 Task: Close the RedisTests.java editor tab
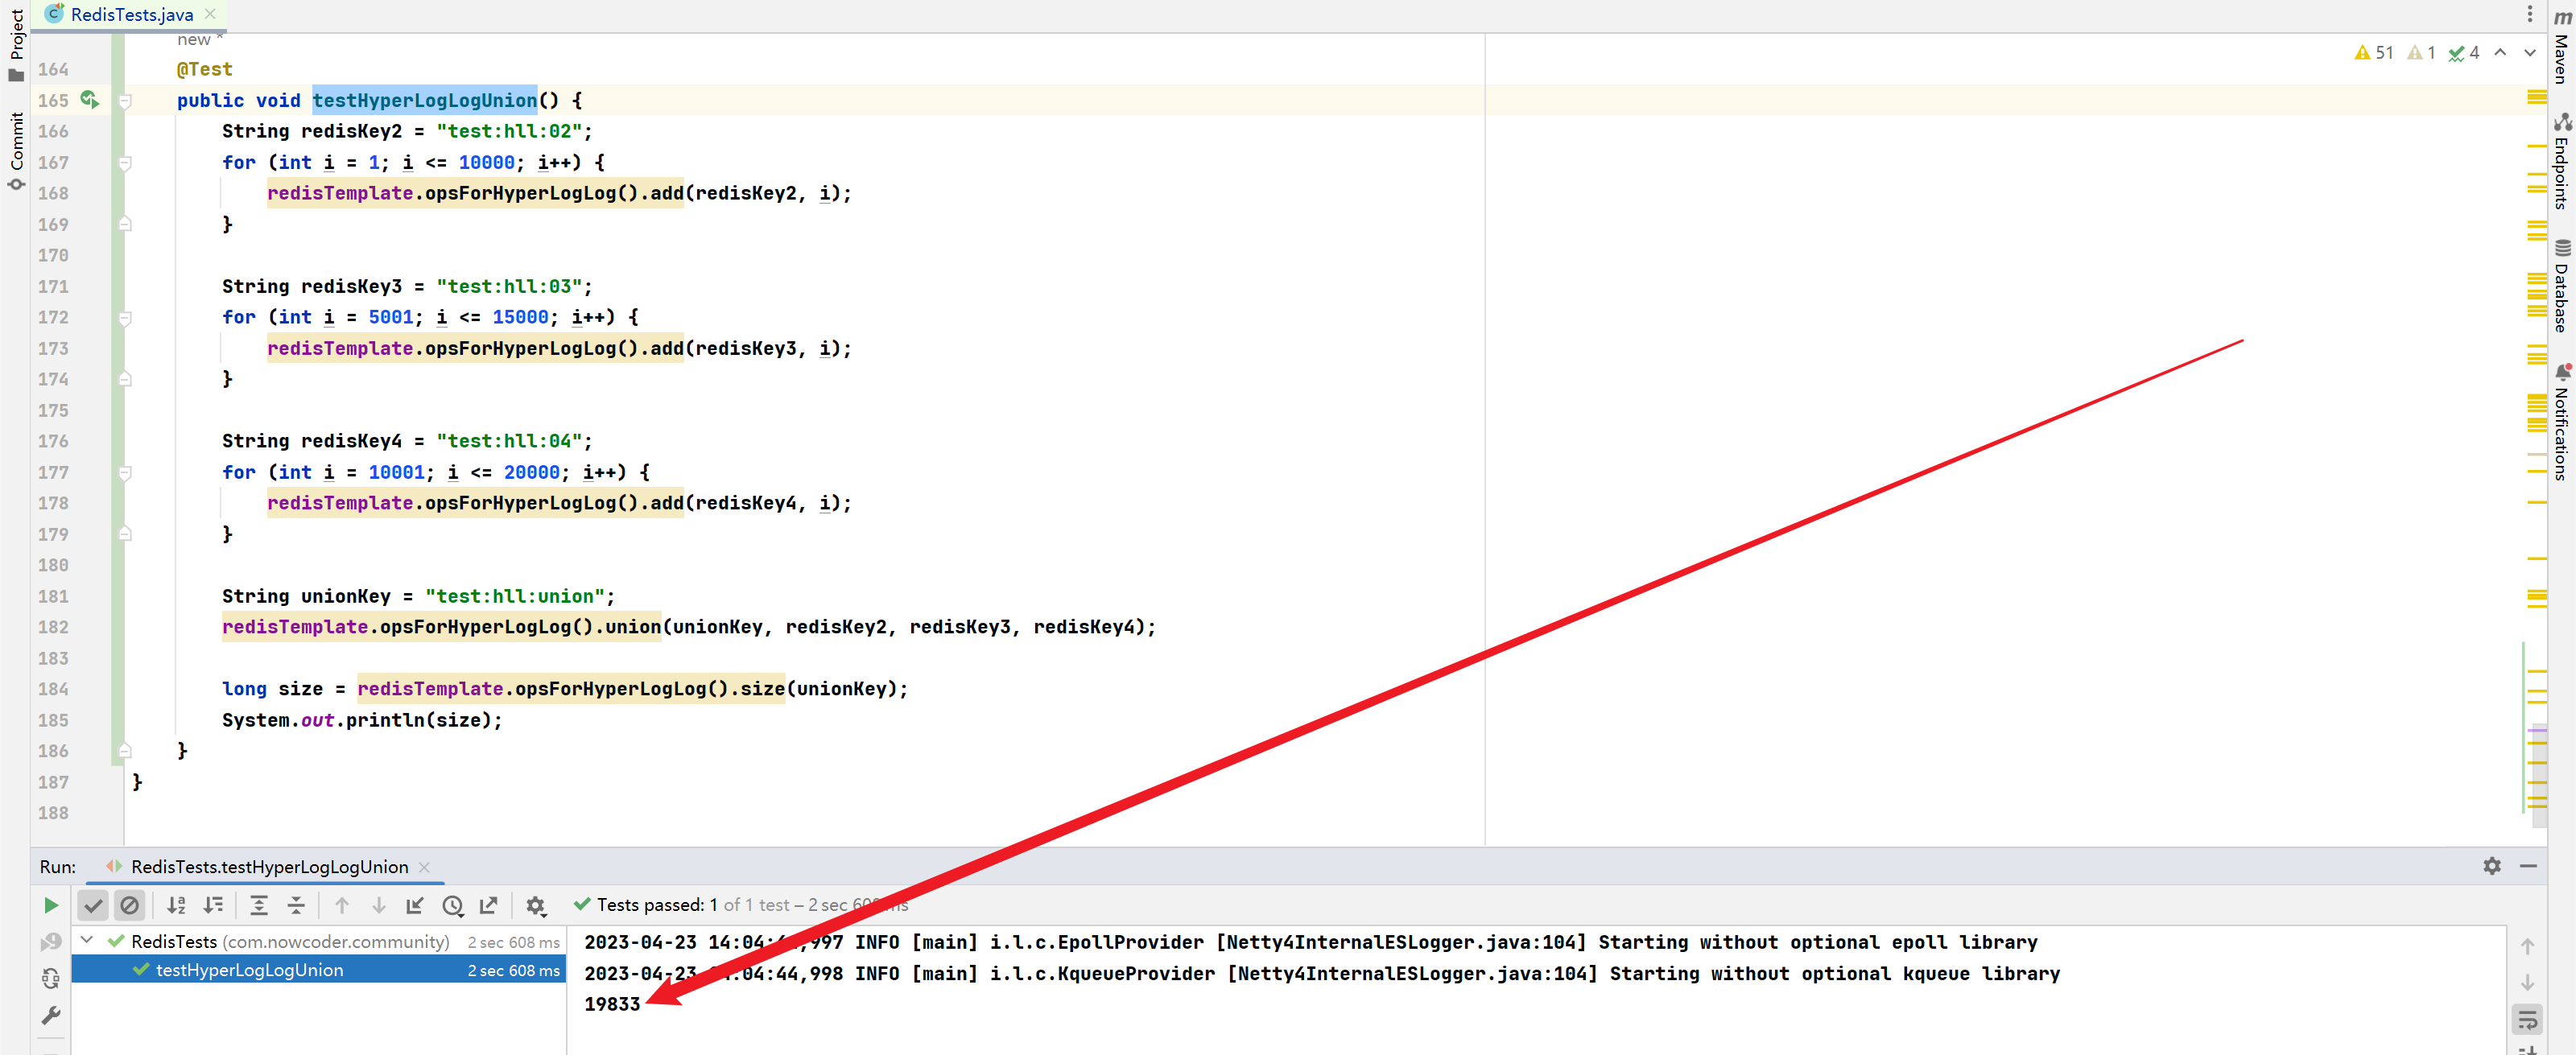pyautogui.click(x=210, y=14)
